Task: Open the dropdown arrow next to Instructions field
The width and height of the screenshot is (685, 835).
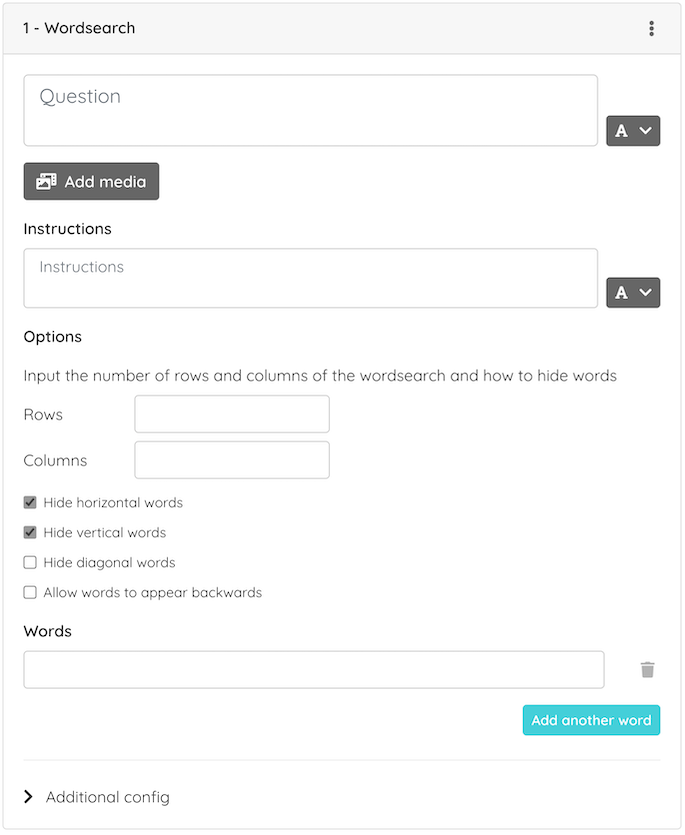Action: click(x=645, y=292)
